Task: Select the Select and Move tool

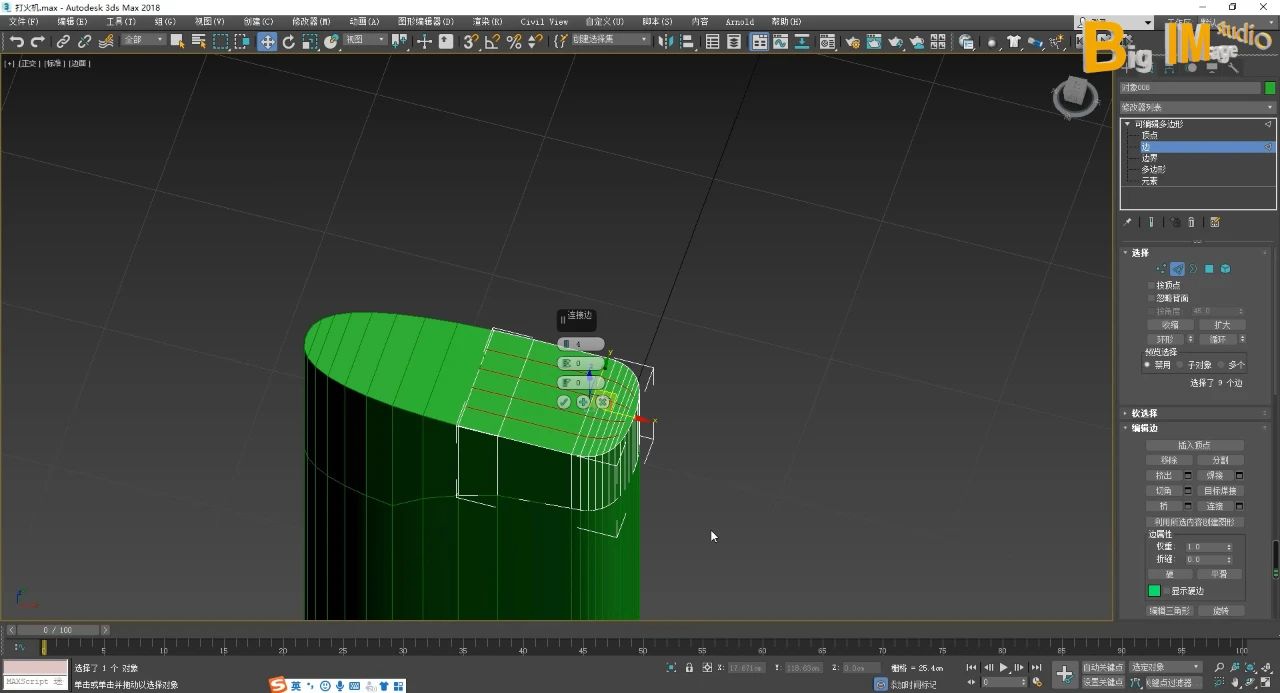Action: 267,41
